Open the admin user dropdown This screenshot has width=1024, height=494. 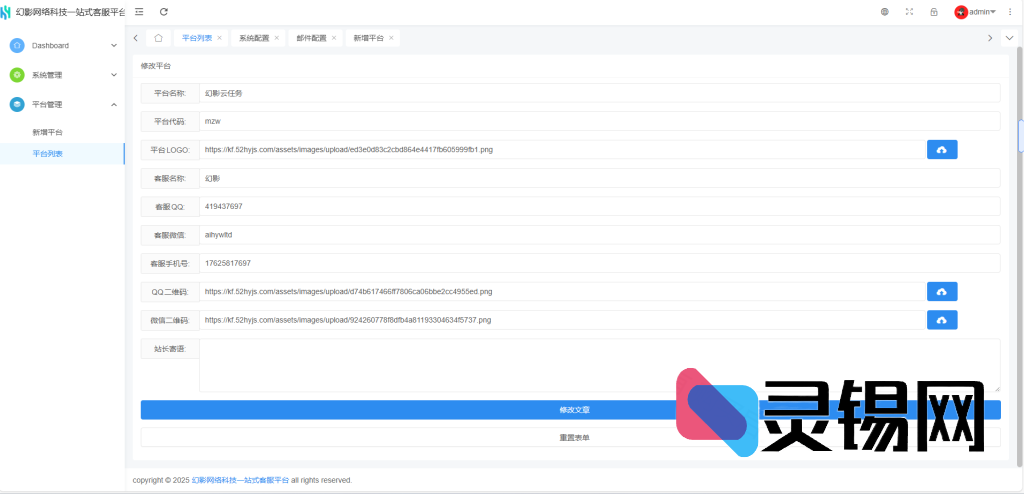(x=976, y=12)
